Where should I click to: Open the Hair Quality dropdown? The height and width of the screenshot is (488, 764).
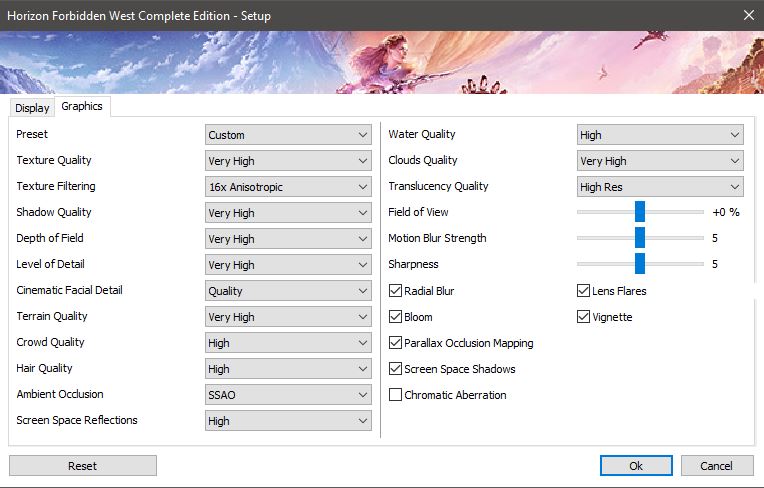288,369
